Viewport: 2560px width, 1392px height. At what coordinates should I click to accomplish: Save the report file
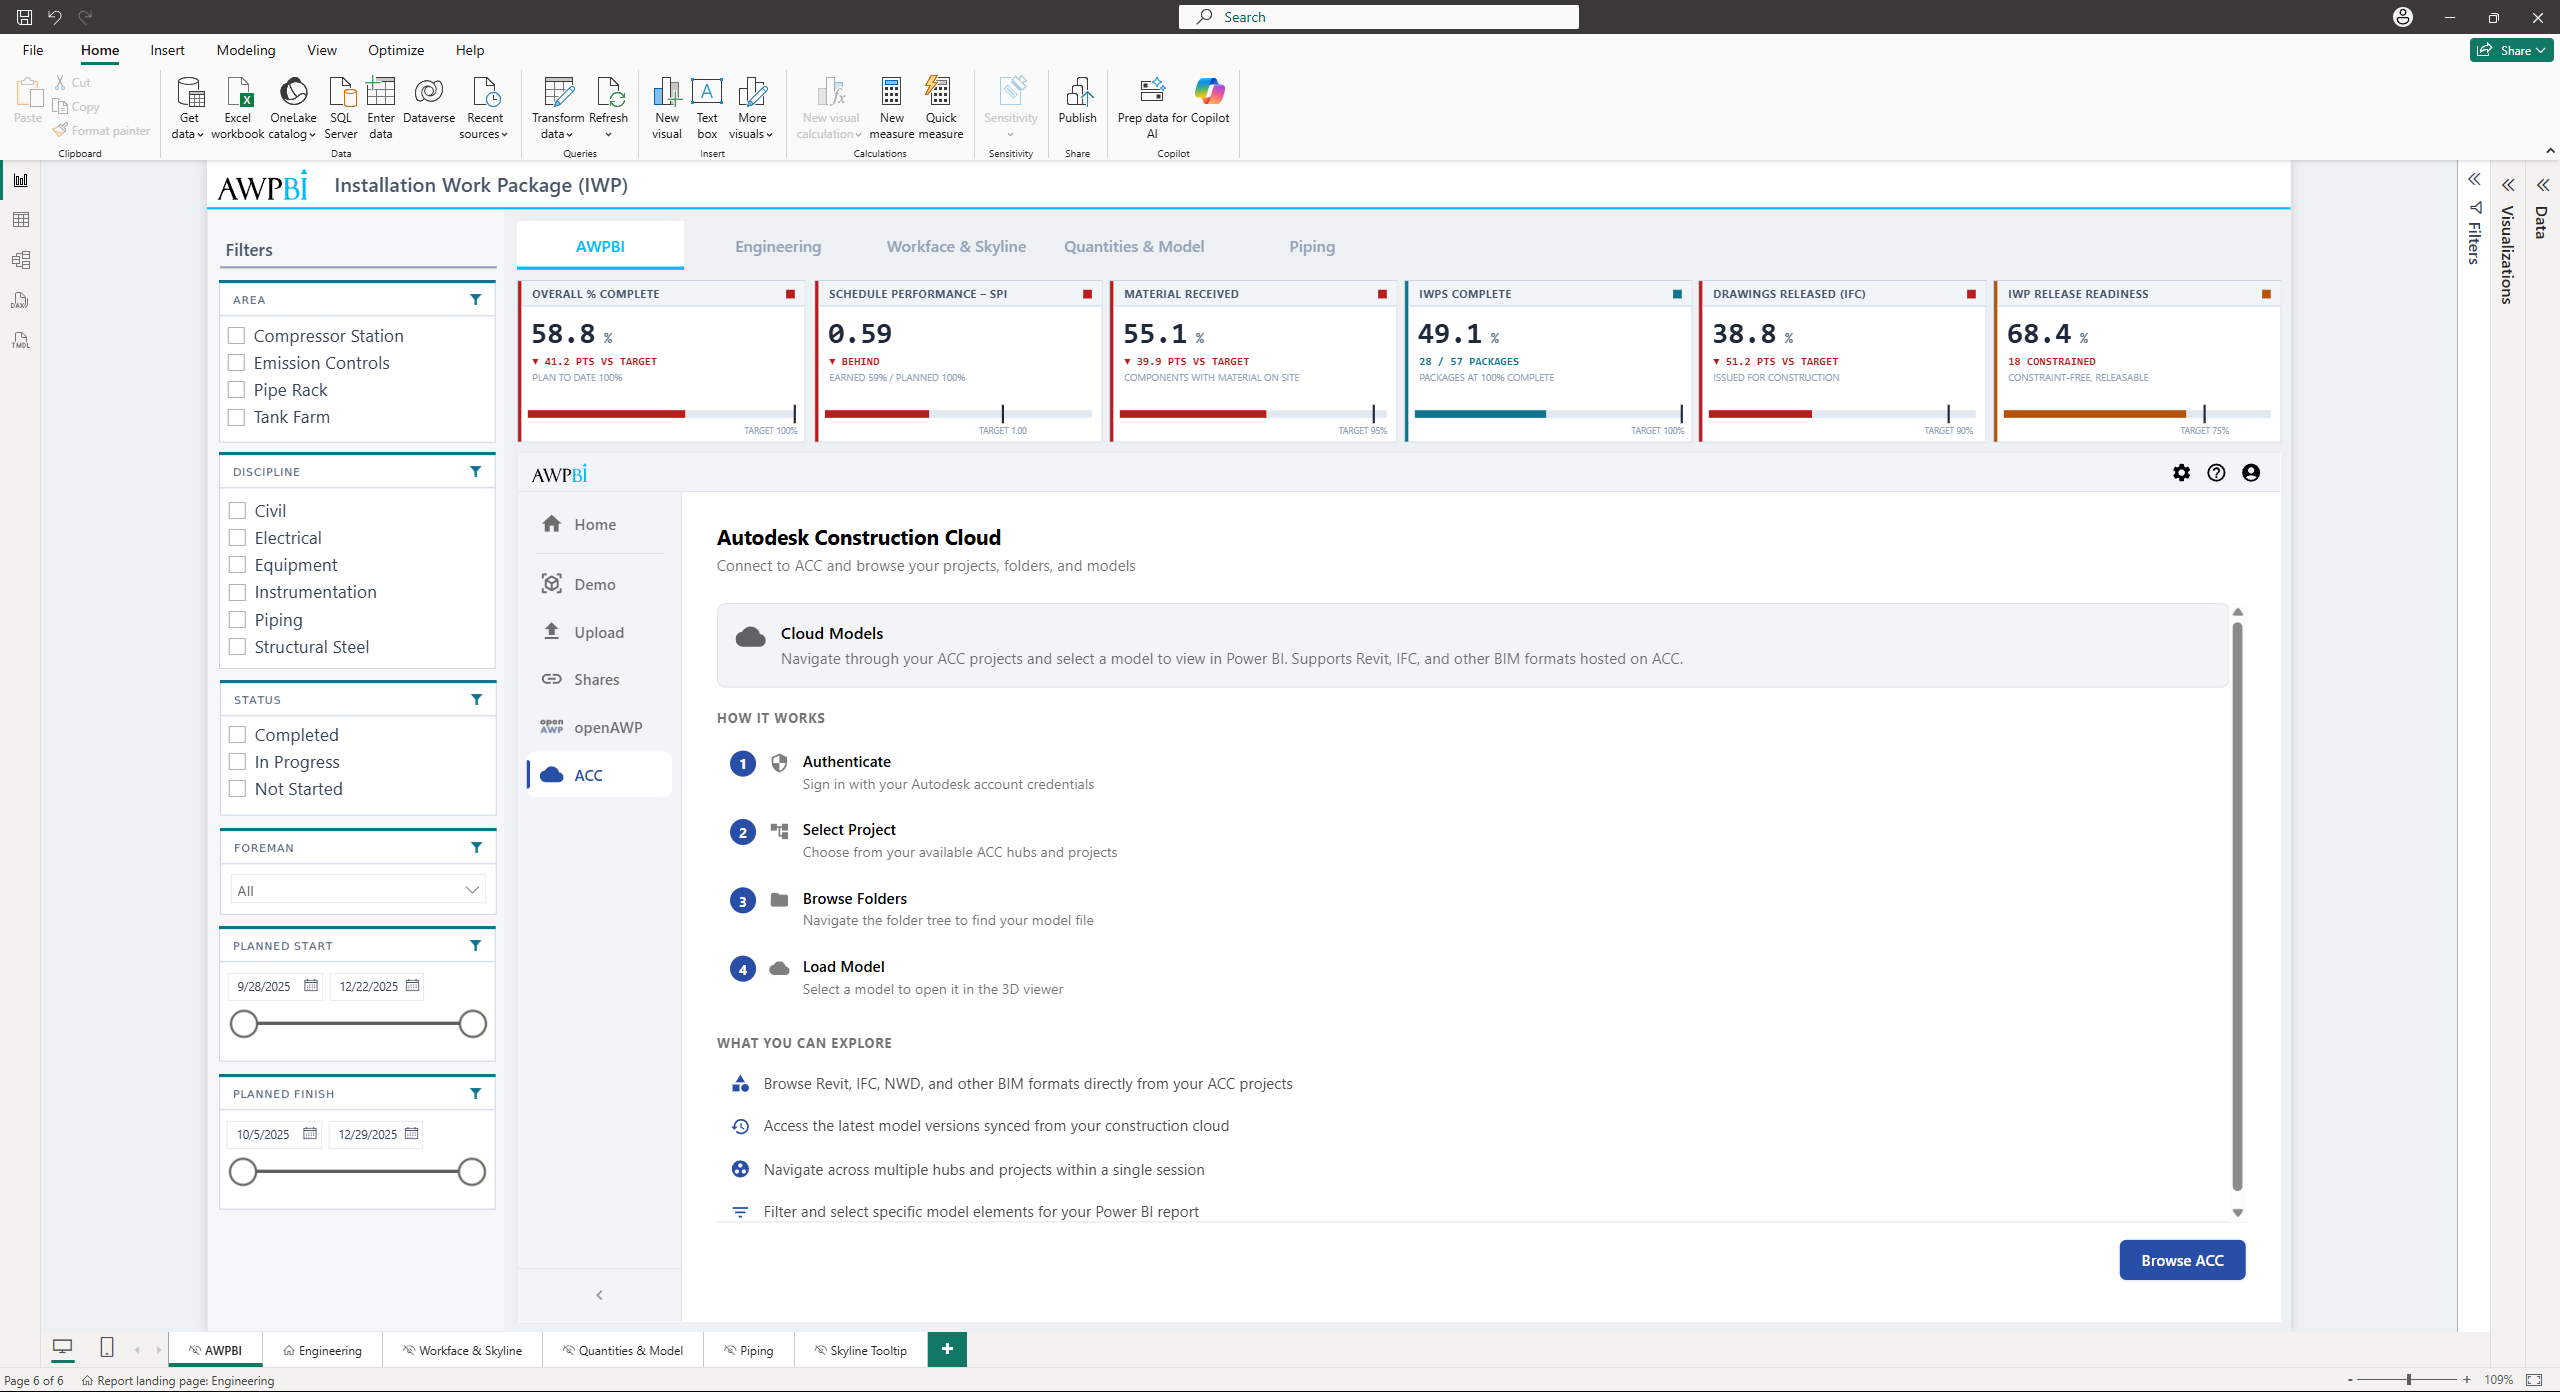[x=24, y=17]
